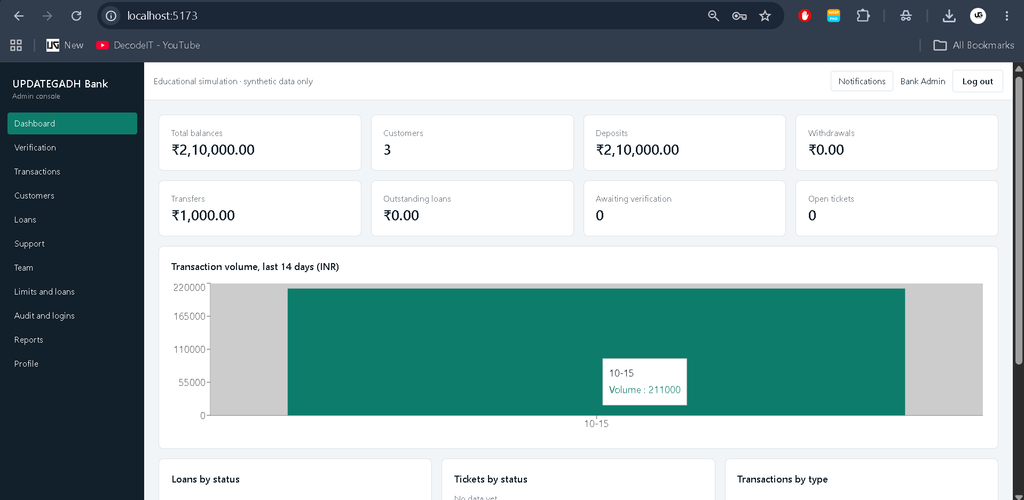
Task: Open the red hand ad-blocker extension
Action: (805, 16)
